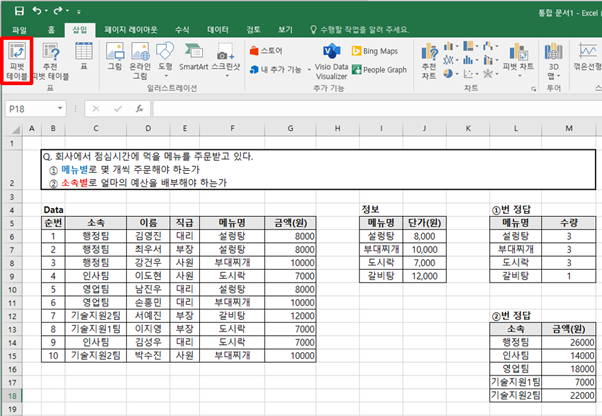Open the Shapes (도형) gallery
Screen dimensions: 602x416
click(x=165, y=58)
